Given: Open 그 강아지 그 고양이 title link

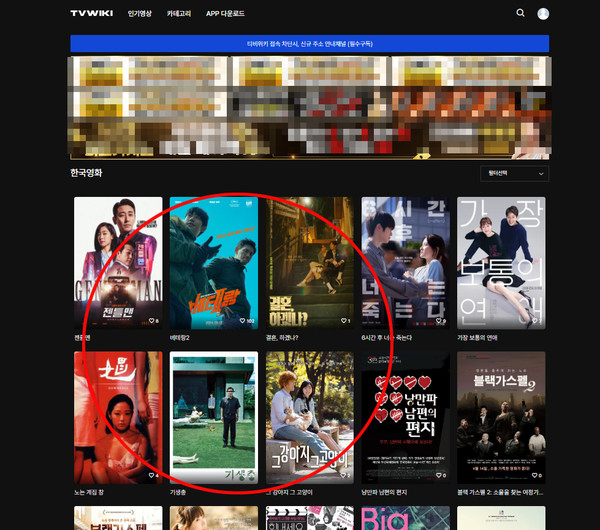Looking at the screenshot, I should click(x=289, y=492).
